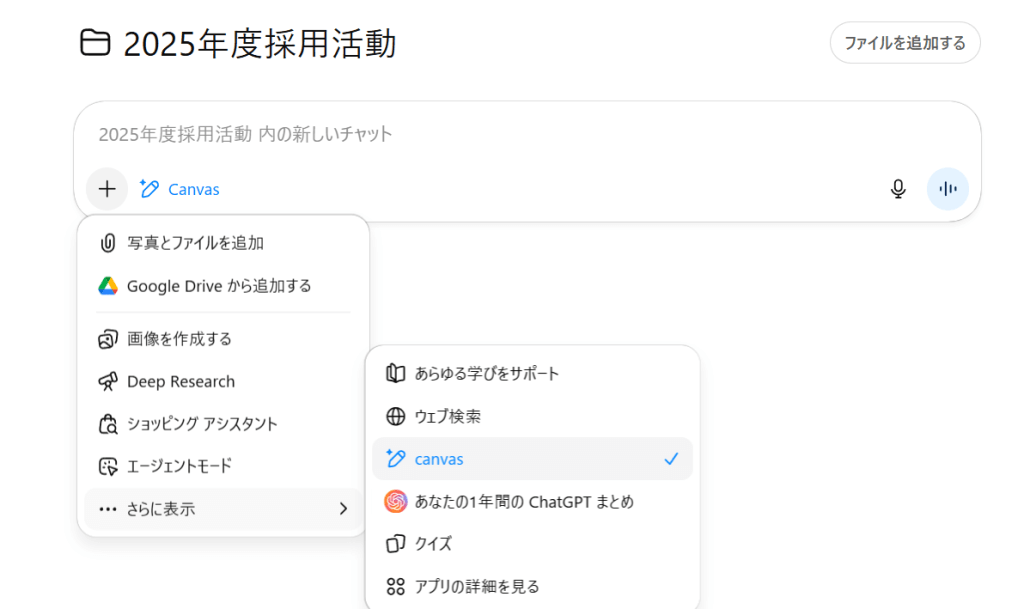The image size is (1024, 609).
Task: Uncheck the canvas checkmark in submenu
Action: (x=671, y=459)
